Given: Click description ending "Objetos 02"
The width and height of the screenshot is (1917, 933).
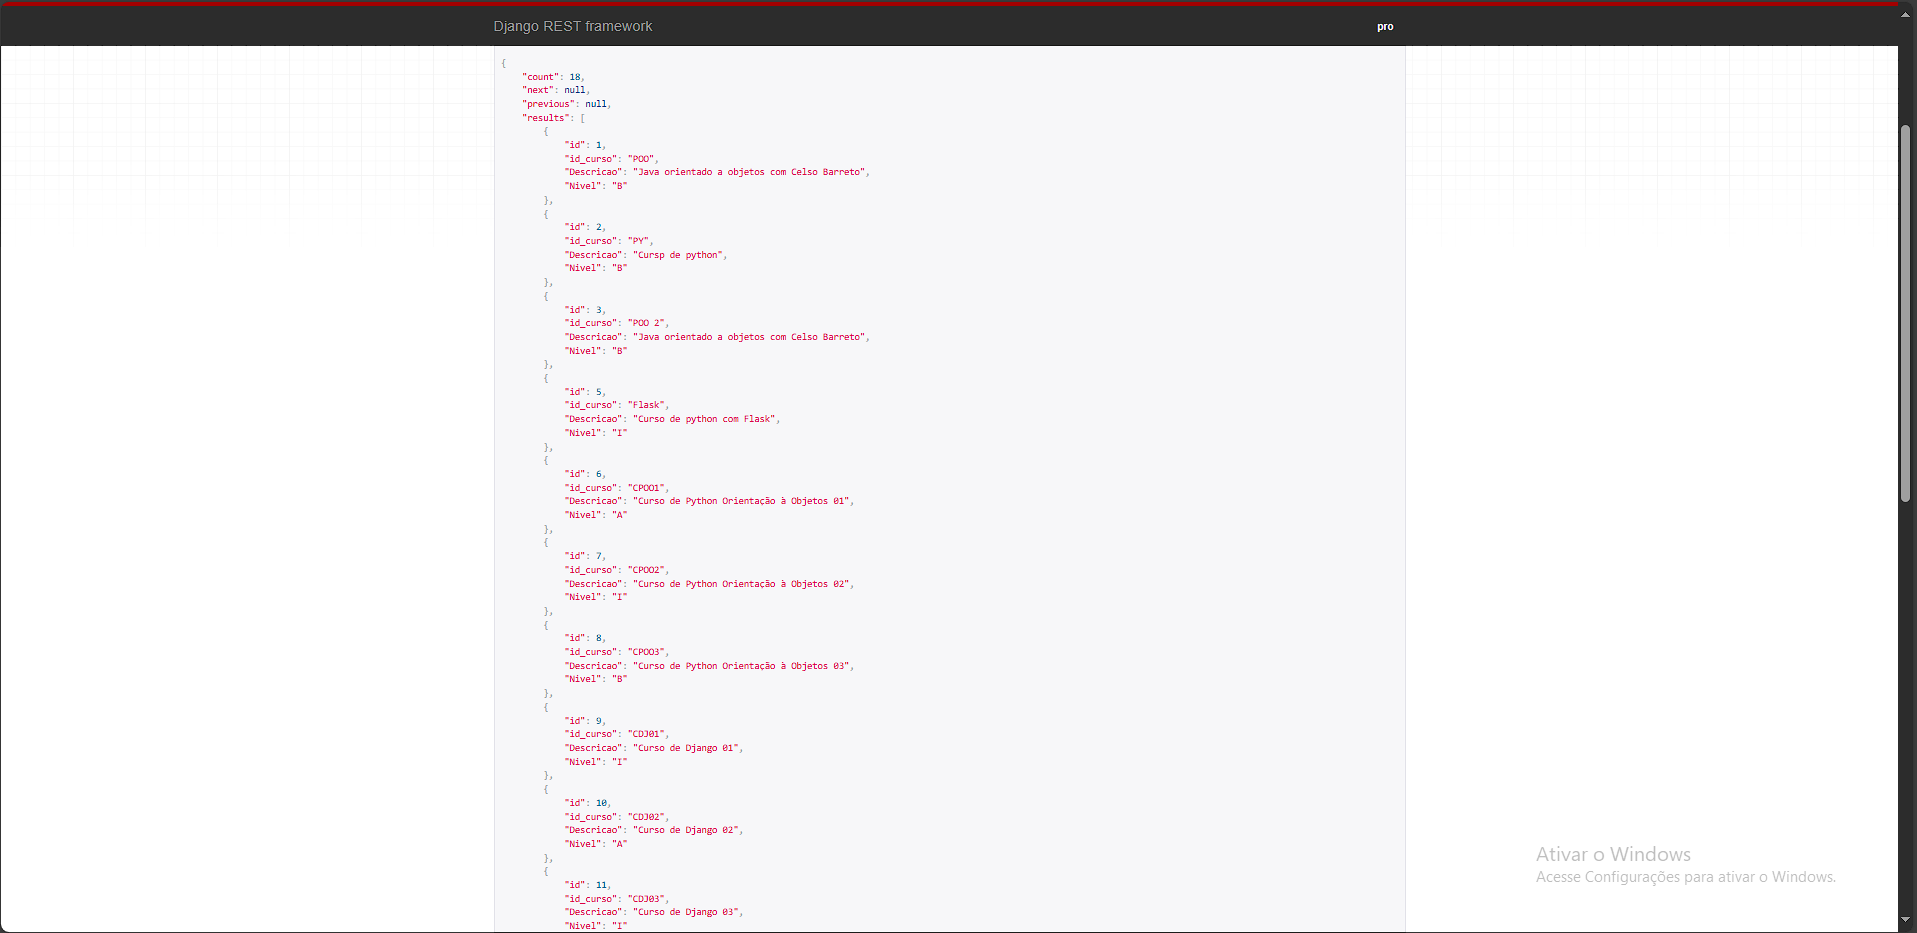Looking at the screenshot, I should [x=742, y=584].
